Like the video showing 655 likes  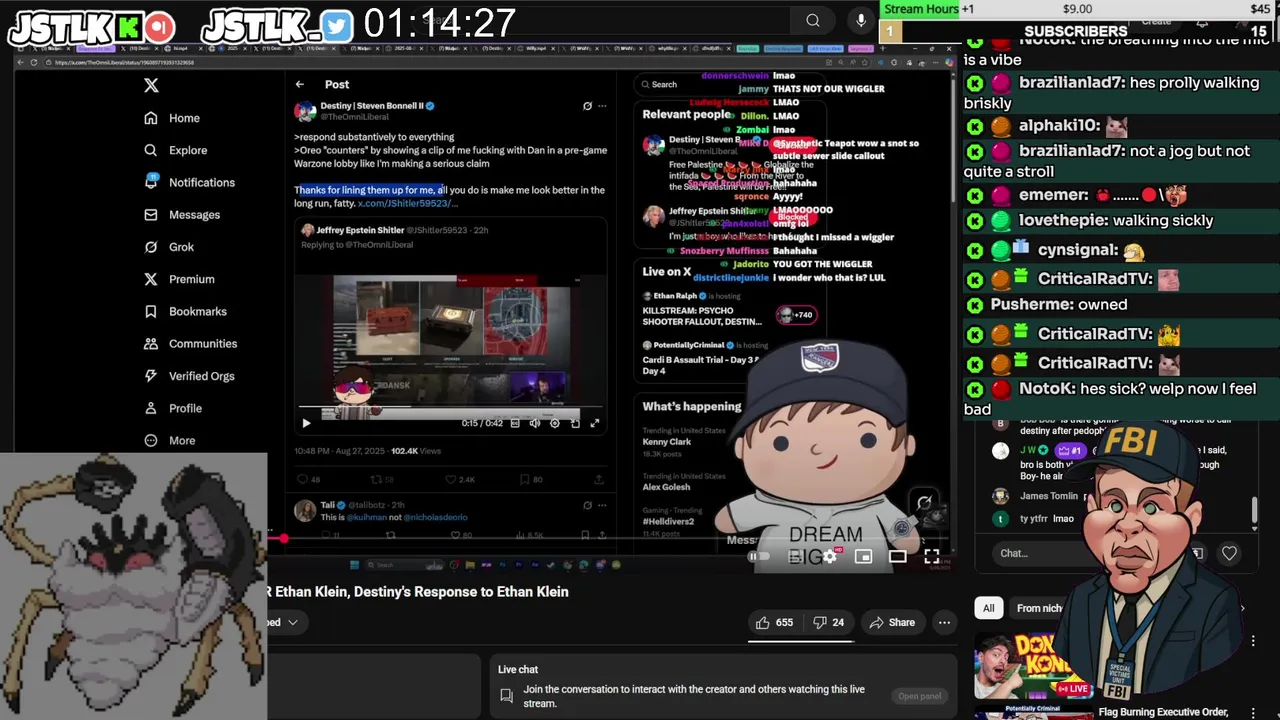775,622
